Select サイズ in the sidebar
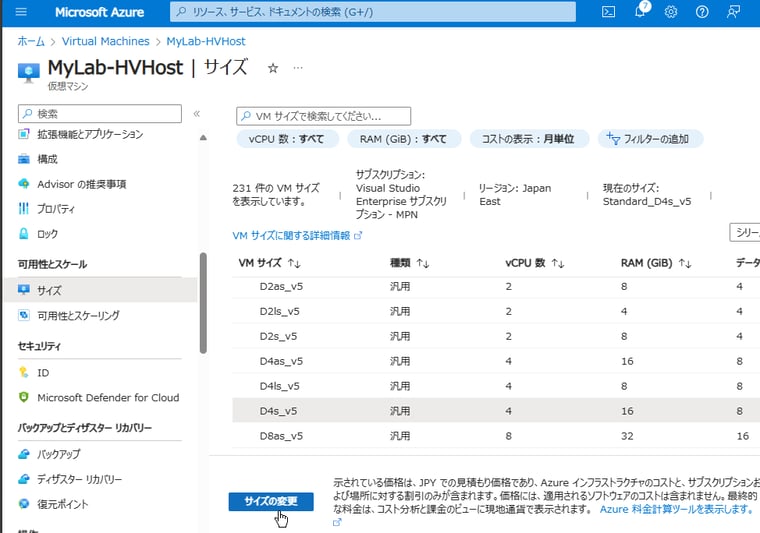 pyautogui.click(x=100, y=290)
